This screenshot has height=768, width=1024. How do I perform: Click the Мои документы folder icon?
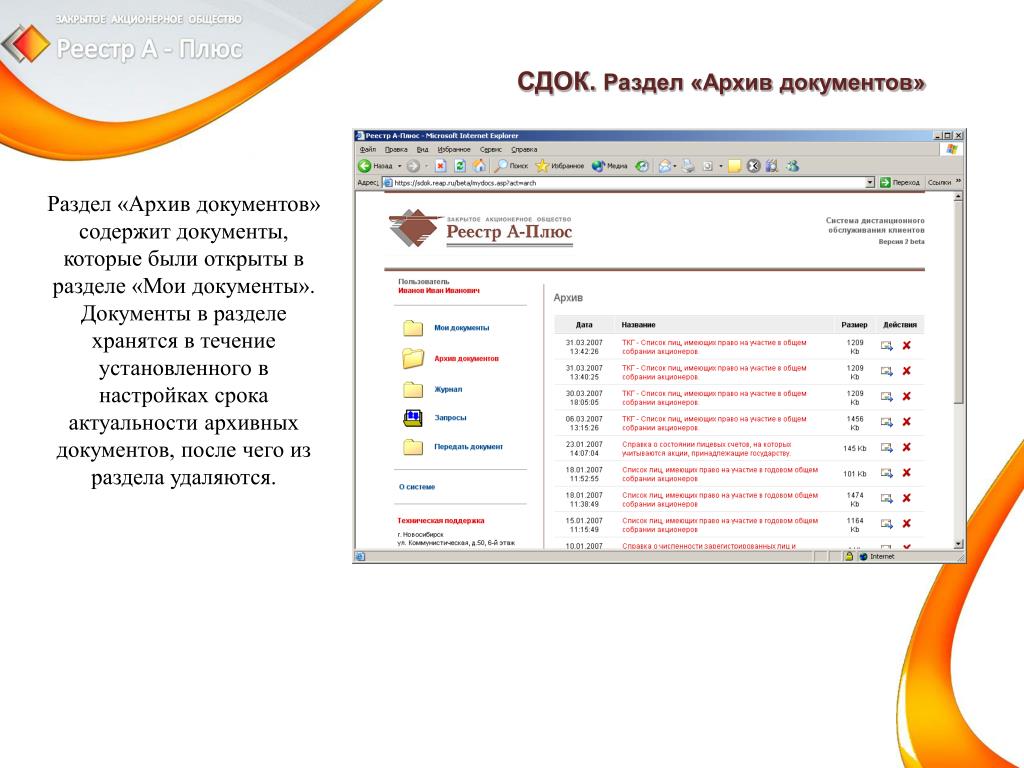413,327
